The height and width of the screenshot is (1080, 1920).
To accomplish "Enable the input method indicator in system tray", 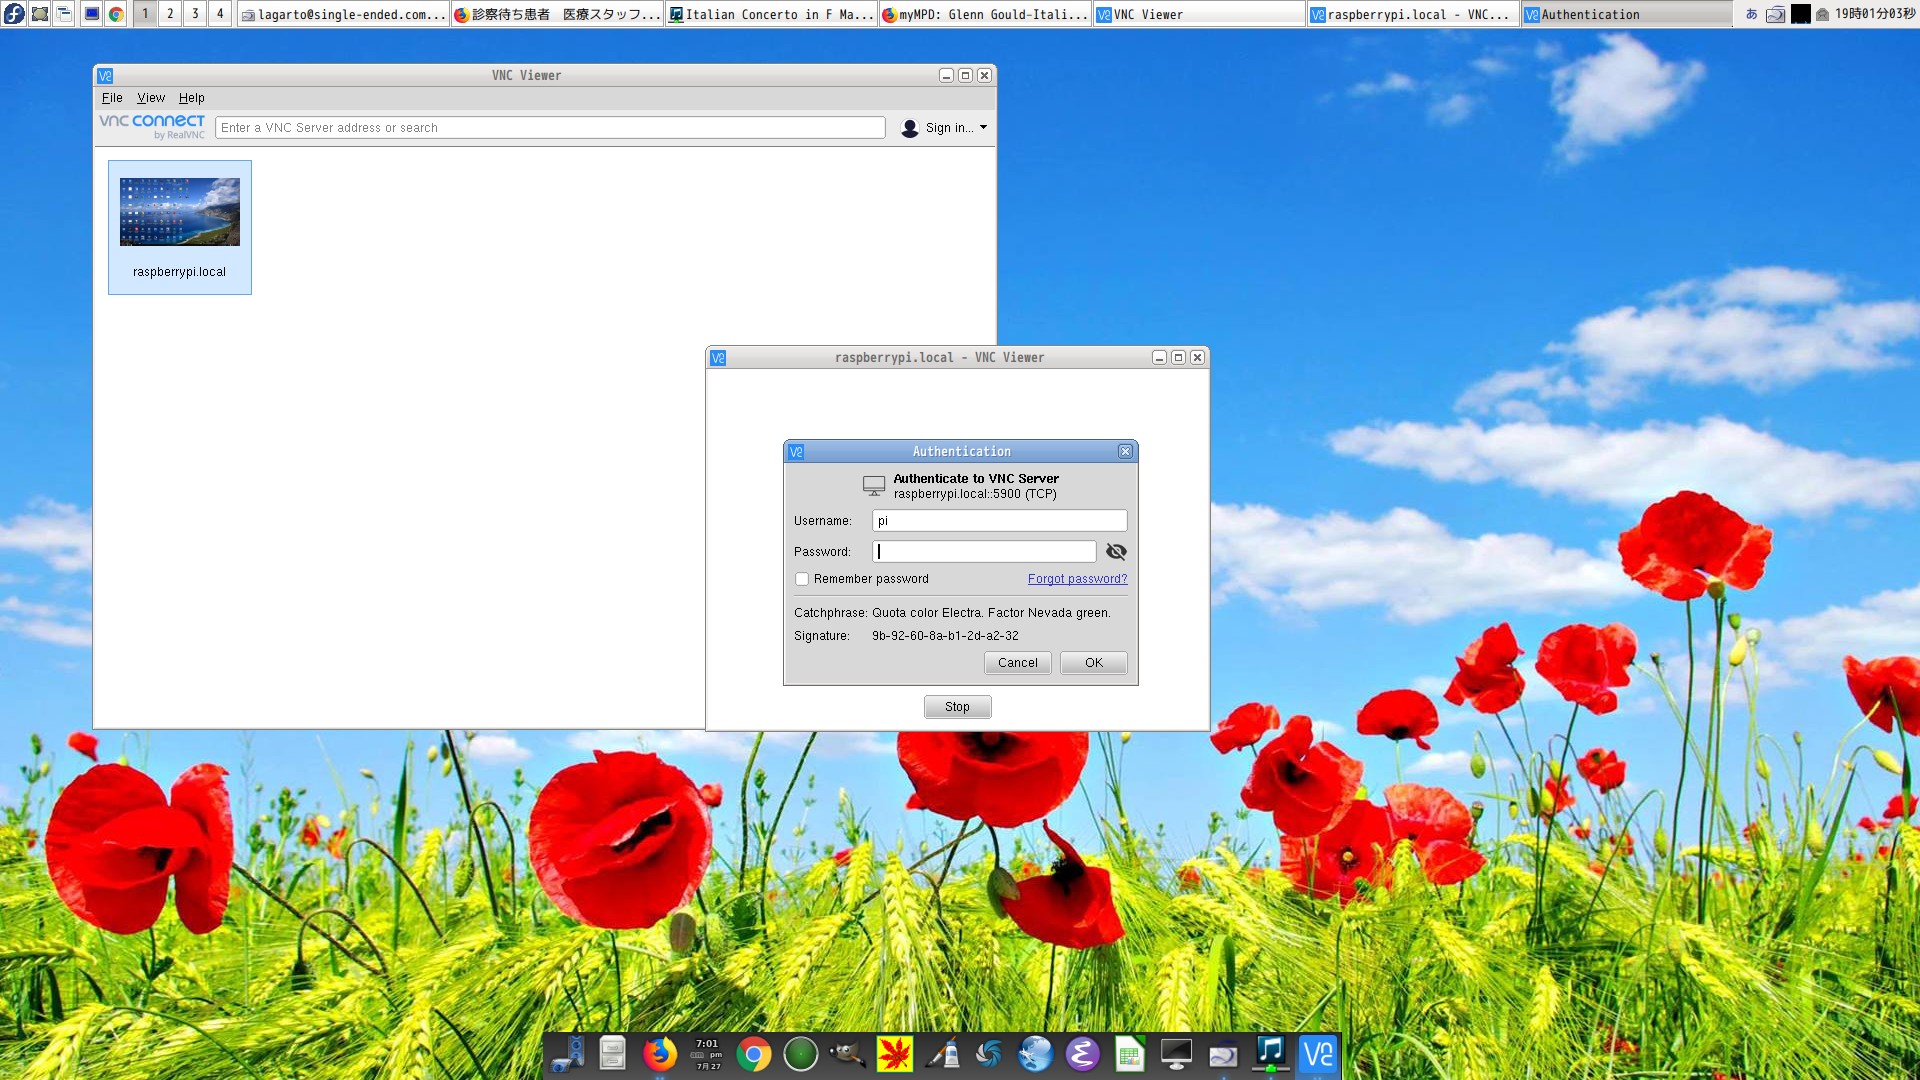I will pos(1751,14).
